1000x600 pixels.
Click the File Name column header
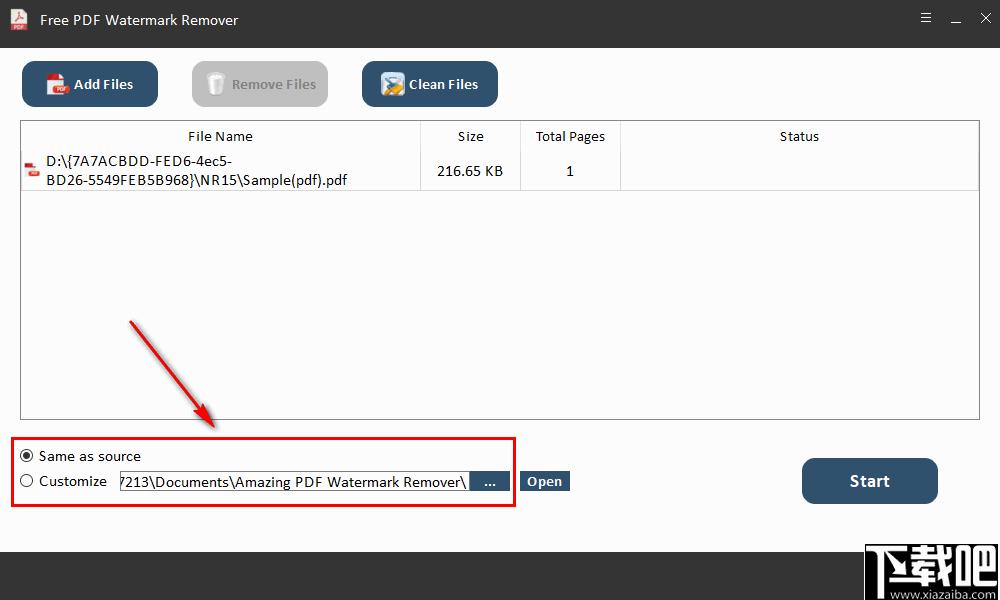(x=220, y=137)
